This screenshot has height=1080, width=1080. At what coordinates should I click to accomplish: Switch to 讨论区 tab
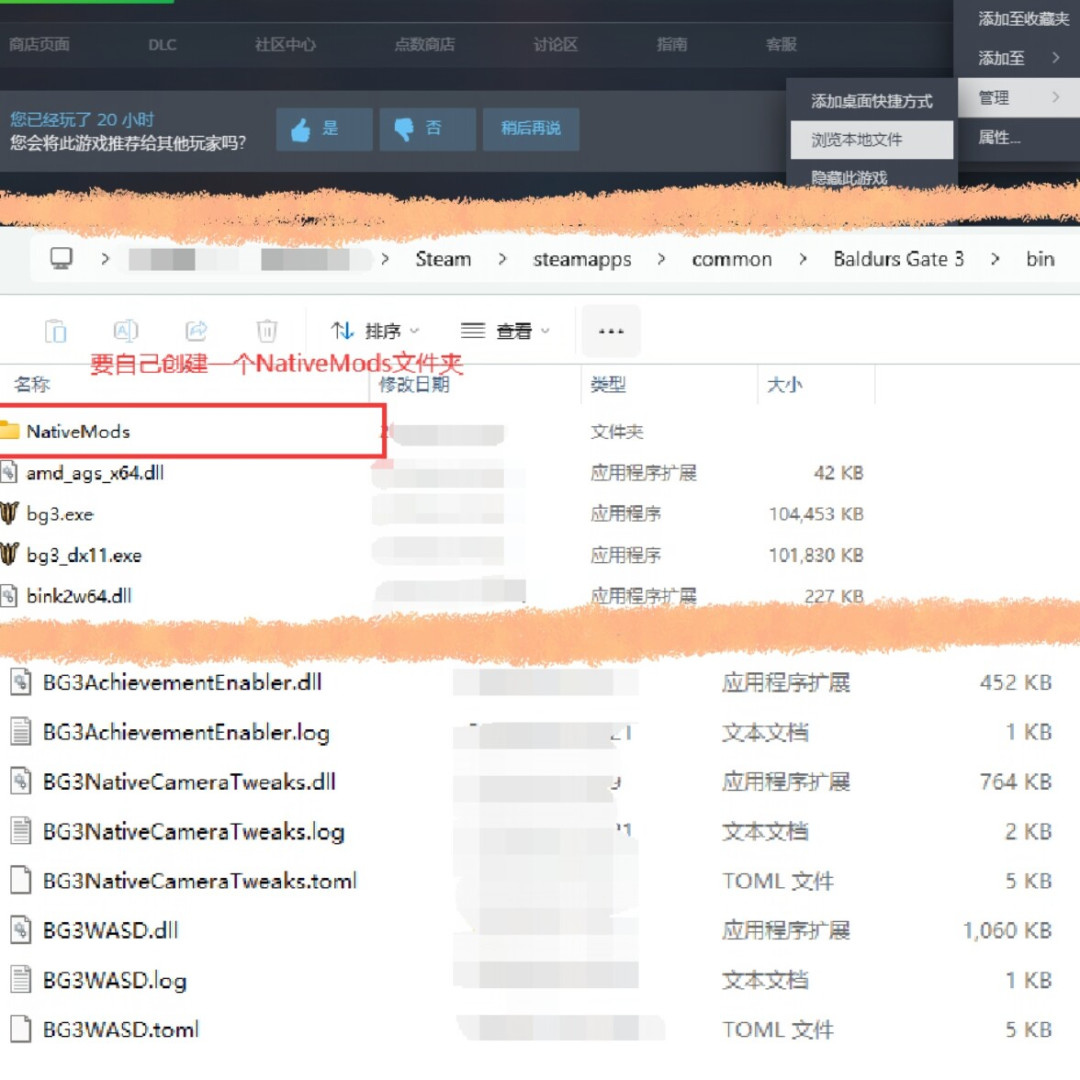[555, 45]
